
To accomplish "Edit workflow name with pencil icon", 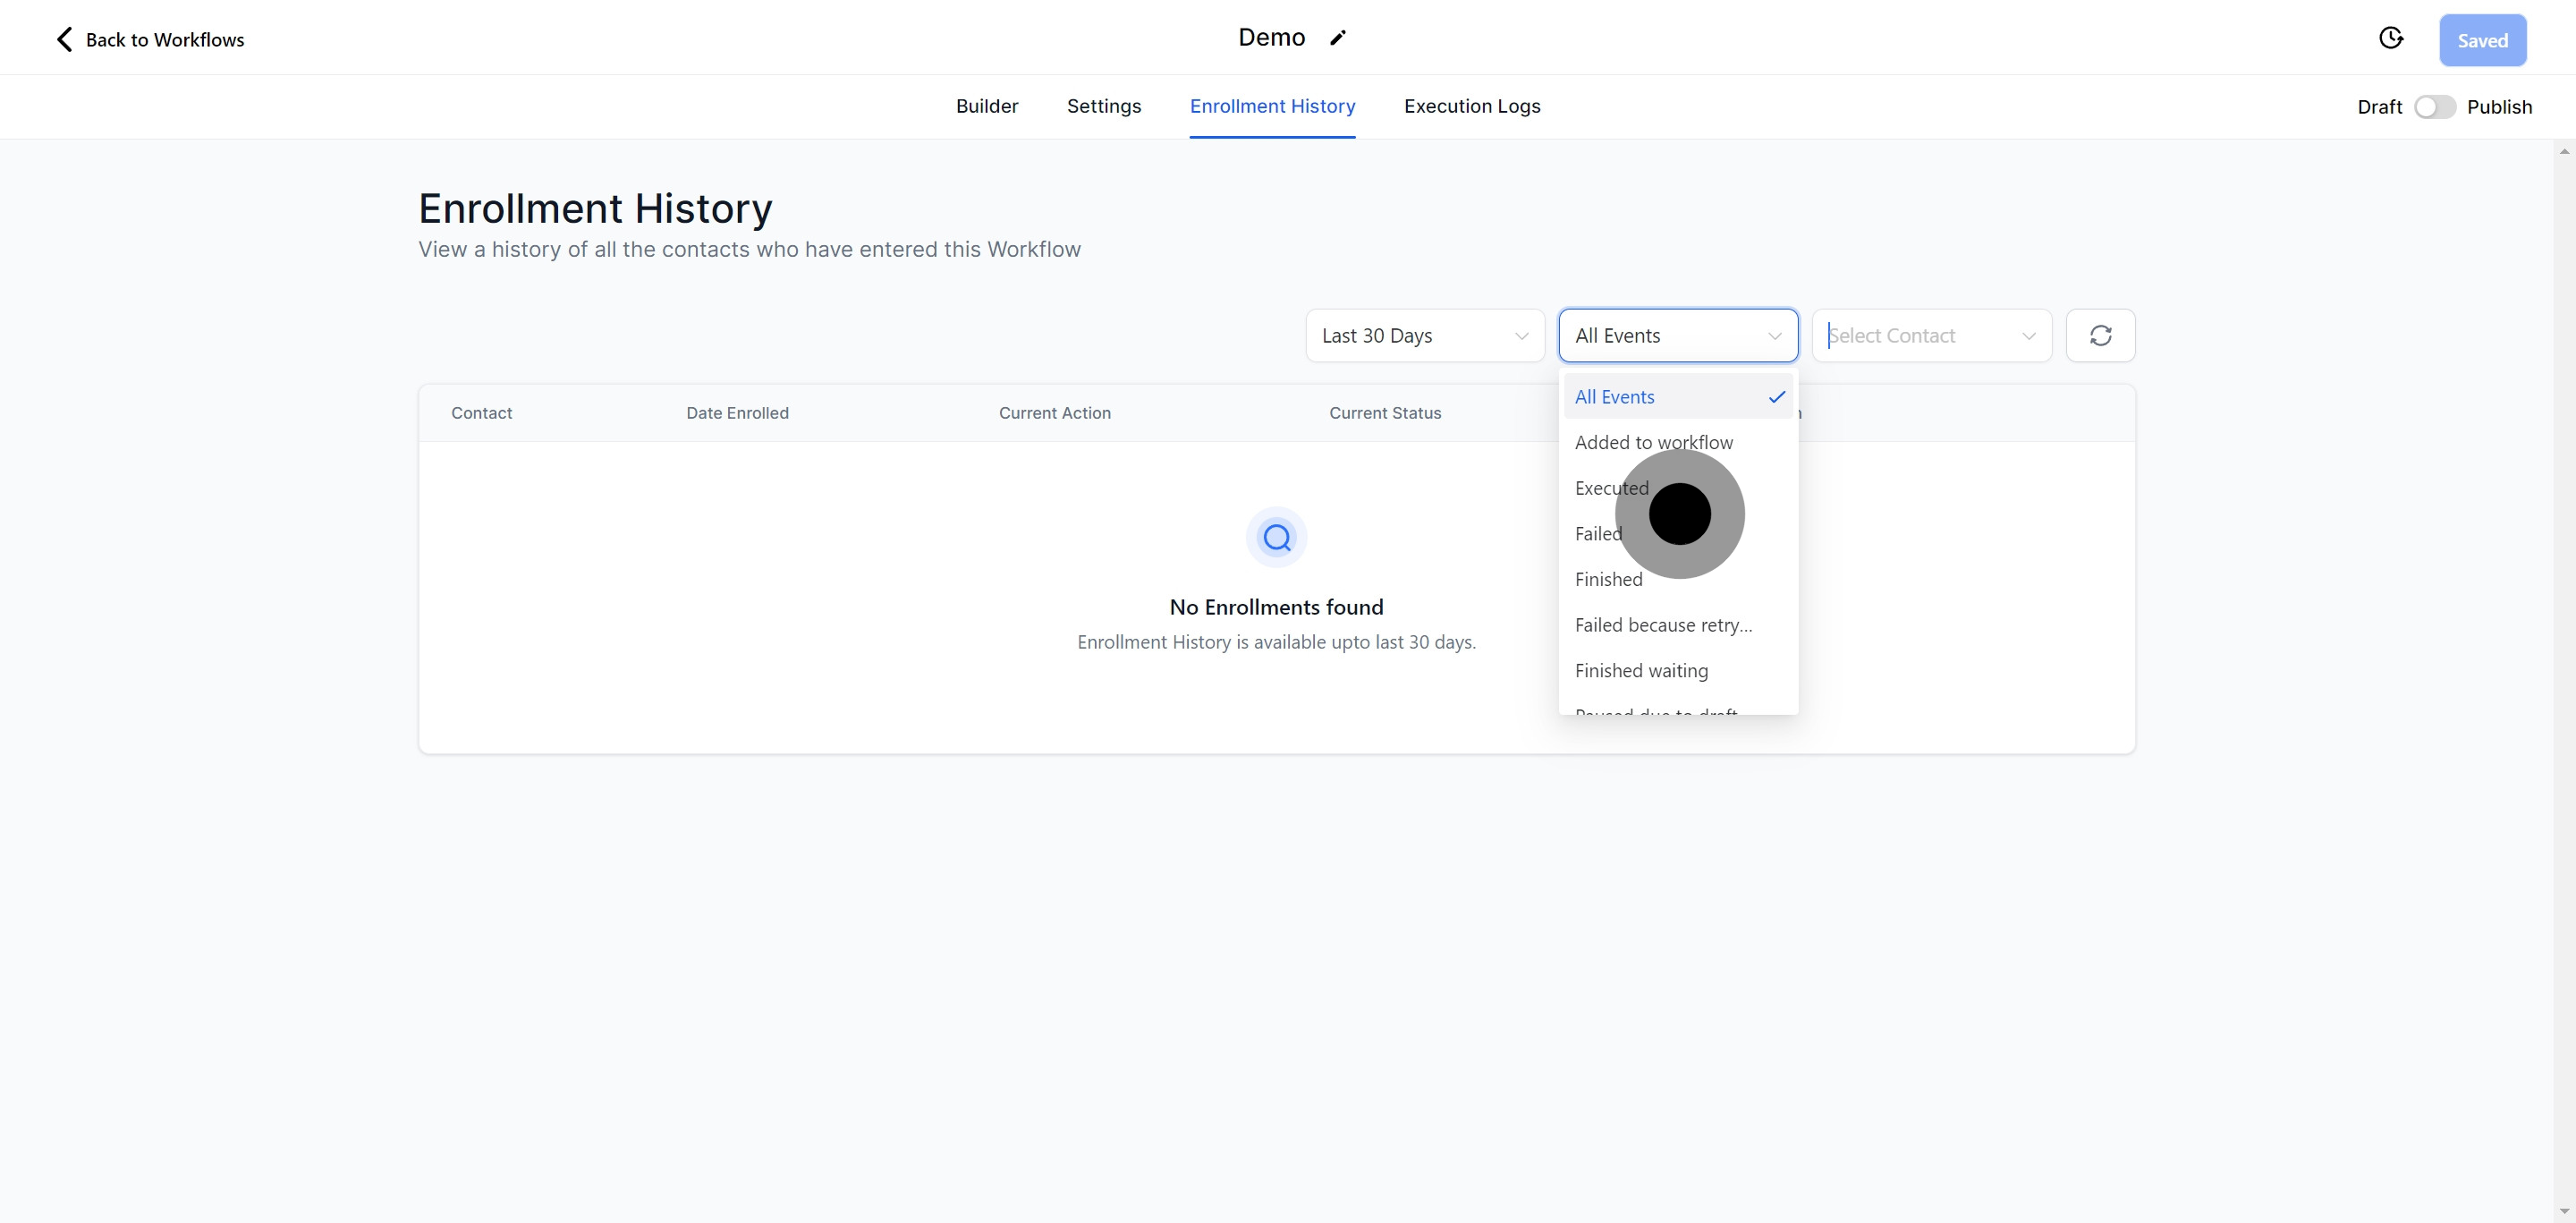I will 1337,38.
